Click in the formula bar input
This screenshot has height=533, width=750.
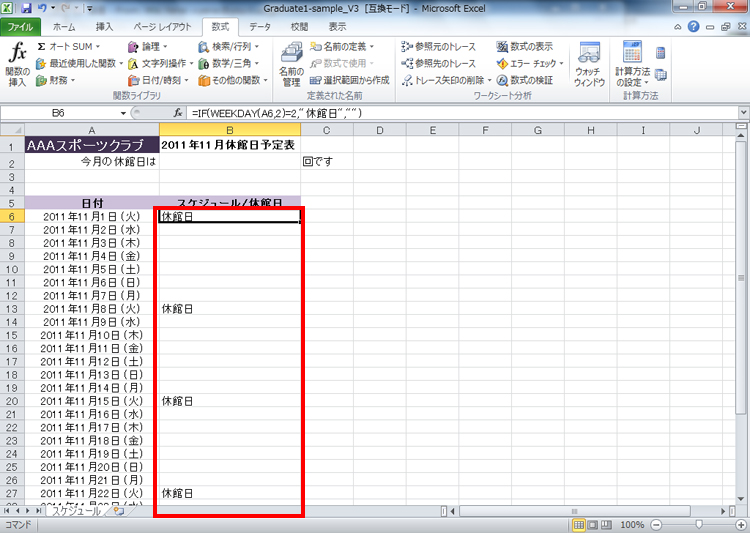click(462, 113)
